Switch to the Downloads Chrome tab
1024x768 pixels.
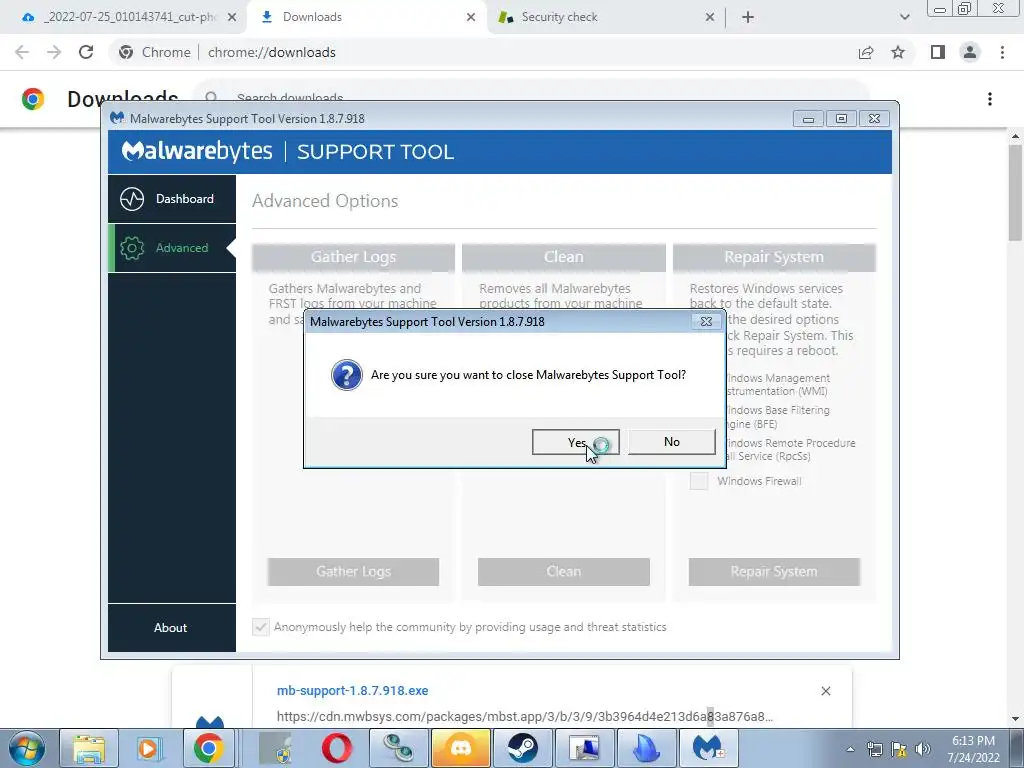click(x=366, y=17)
